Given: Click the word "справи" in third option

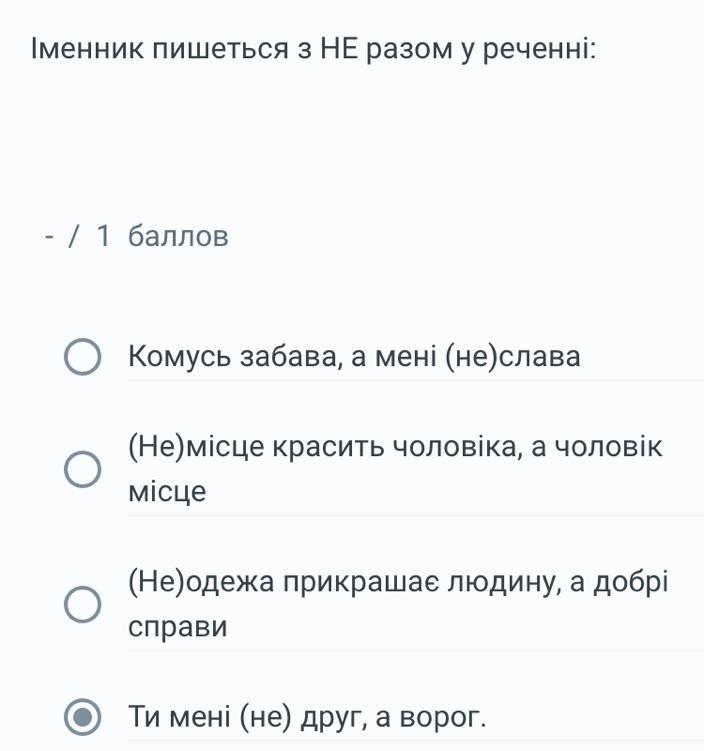Looking at the screenshot, I should coord(178,628).
